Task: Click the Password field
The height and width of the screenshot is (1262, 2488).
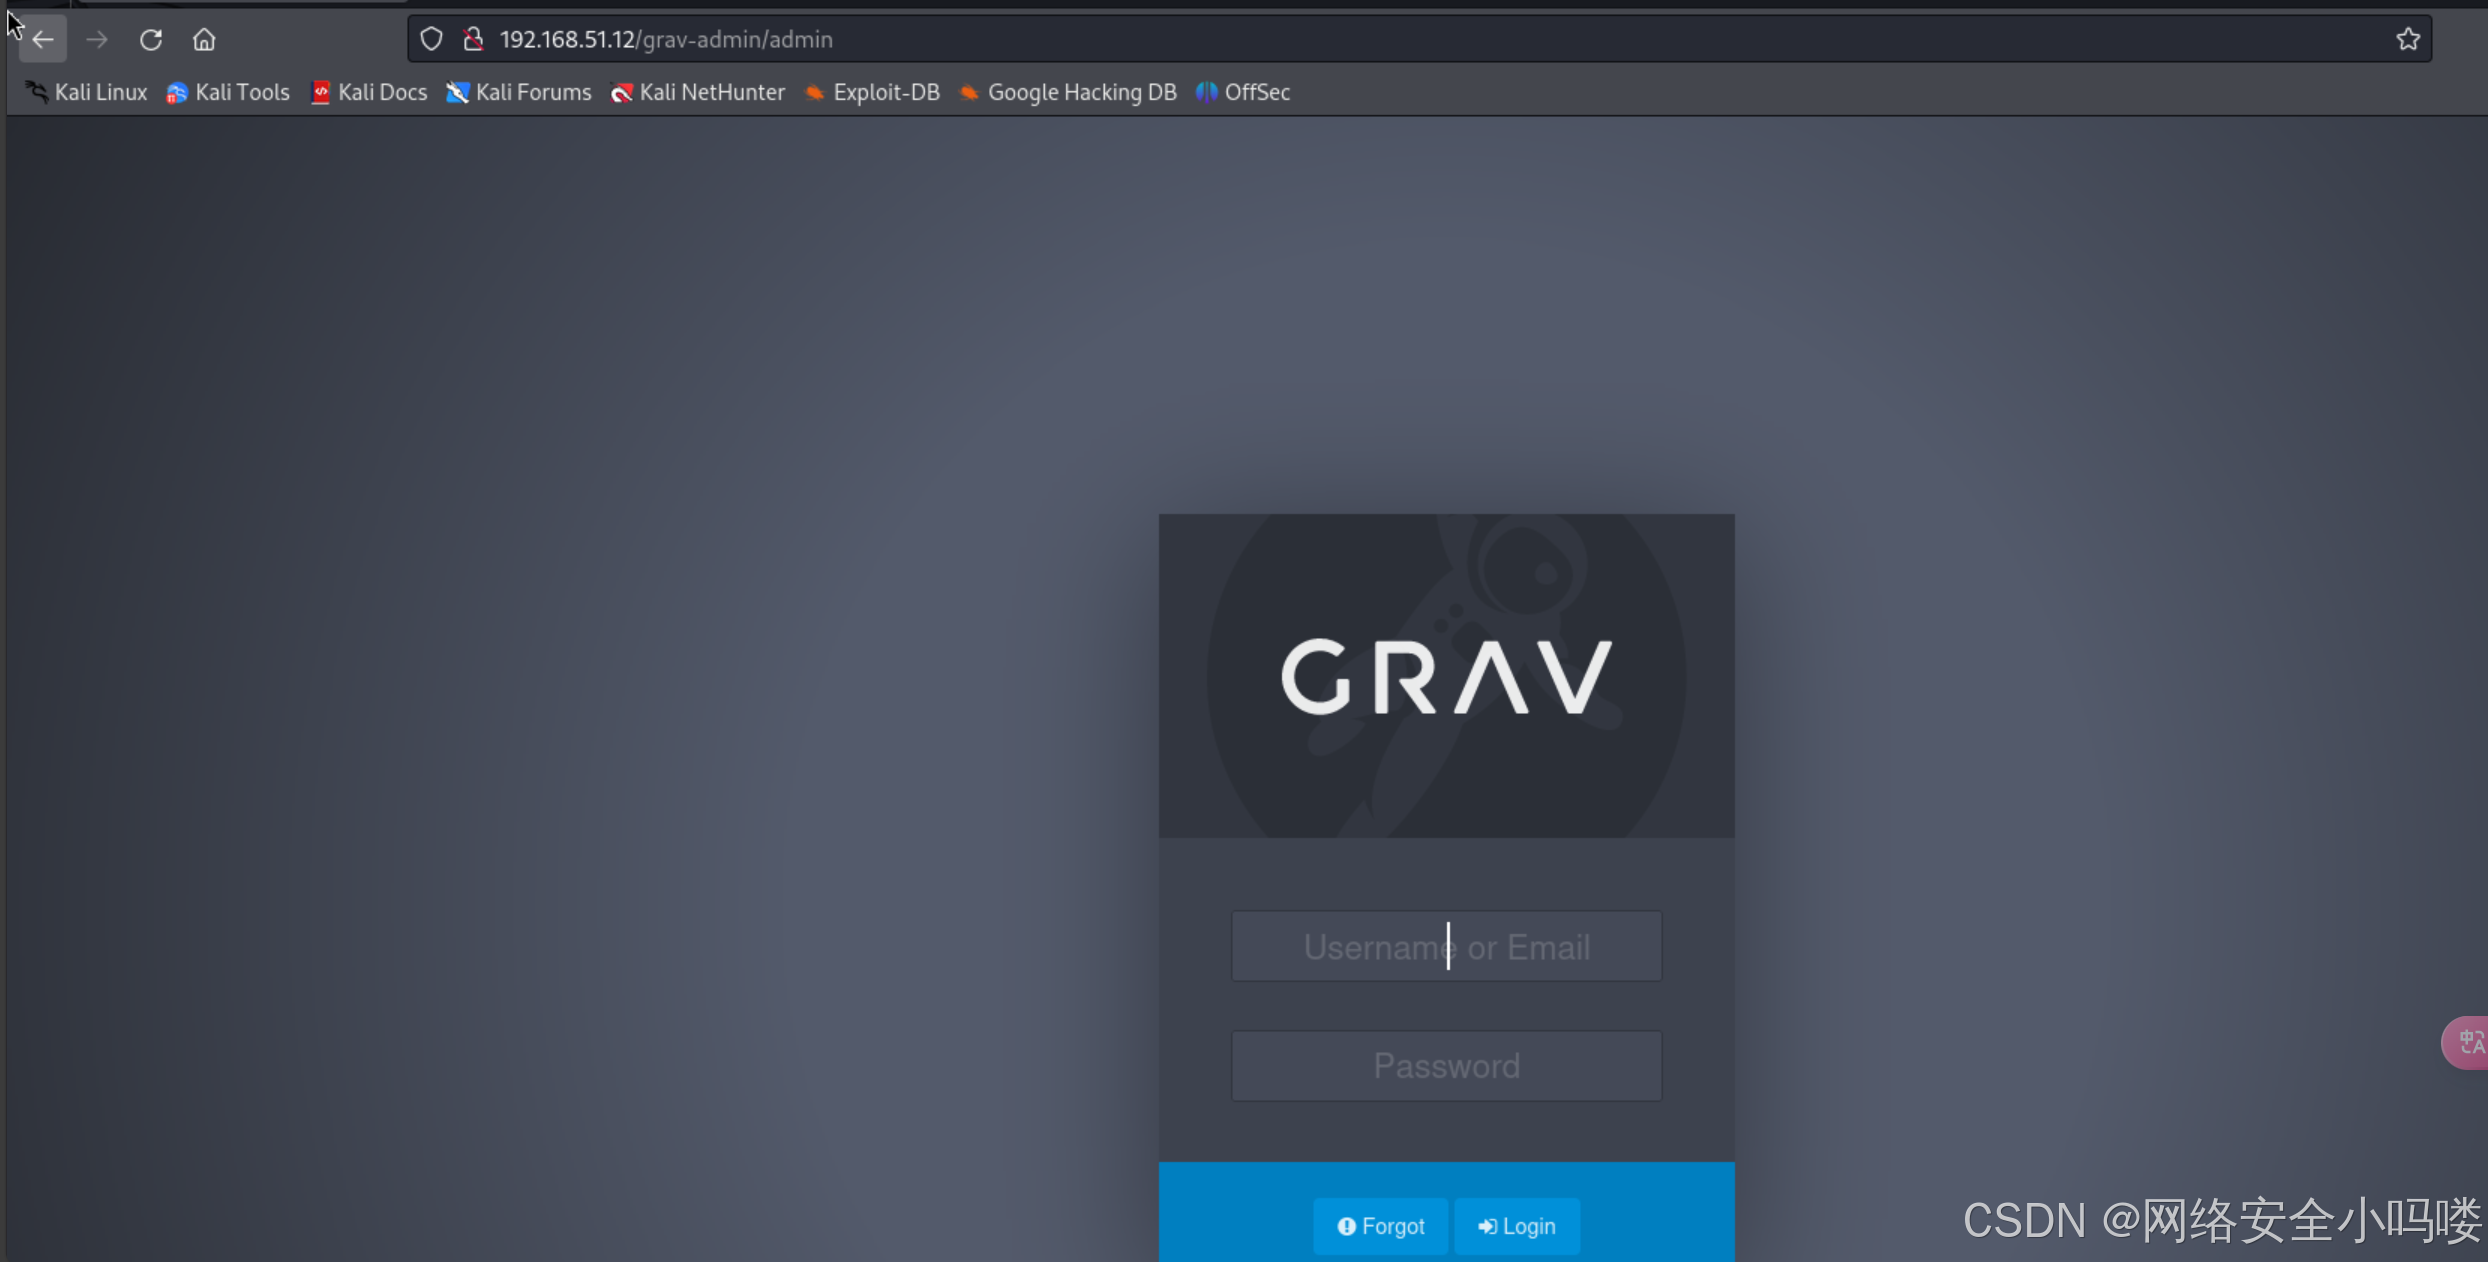Action: pyautogui.click(x=1445, y=1065)
